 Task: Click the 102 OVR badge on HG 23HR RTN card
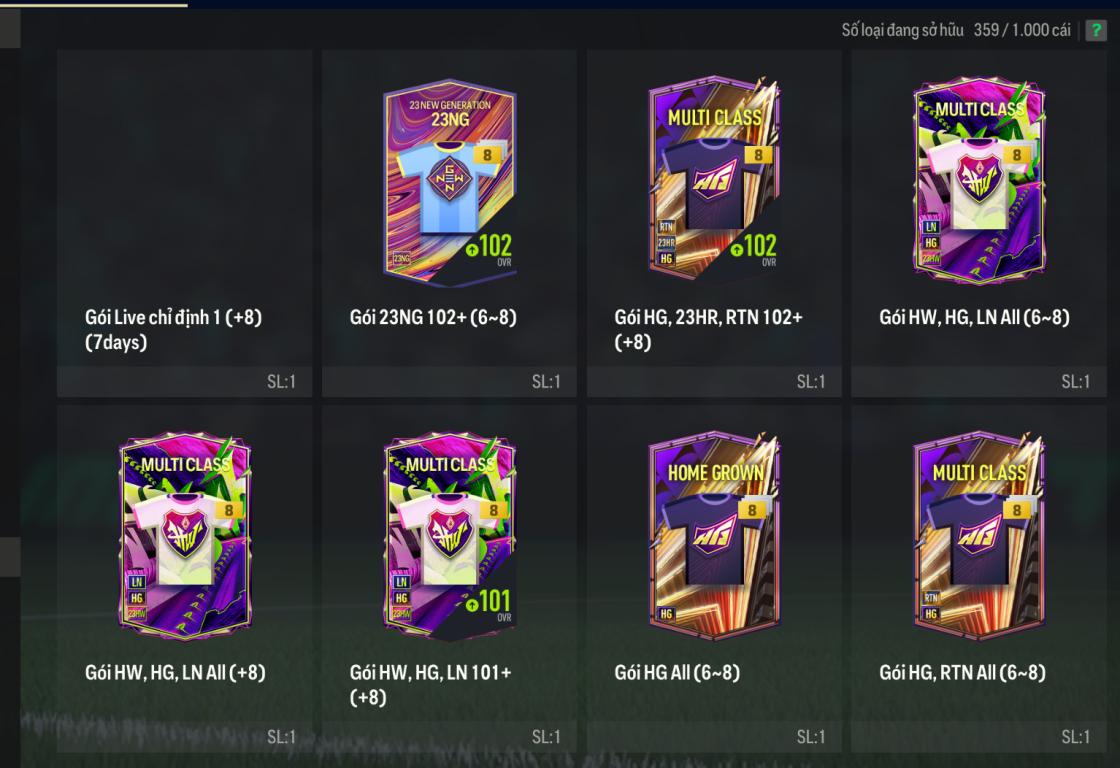click(x=754, y=249)
